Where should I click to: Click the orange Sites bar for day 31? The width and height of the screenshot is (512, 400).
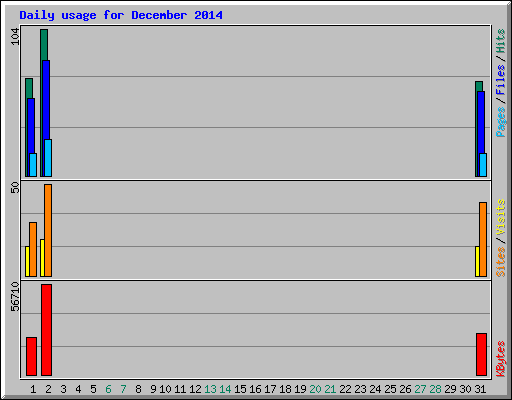click(483, 239)
